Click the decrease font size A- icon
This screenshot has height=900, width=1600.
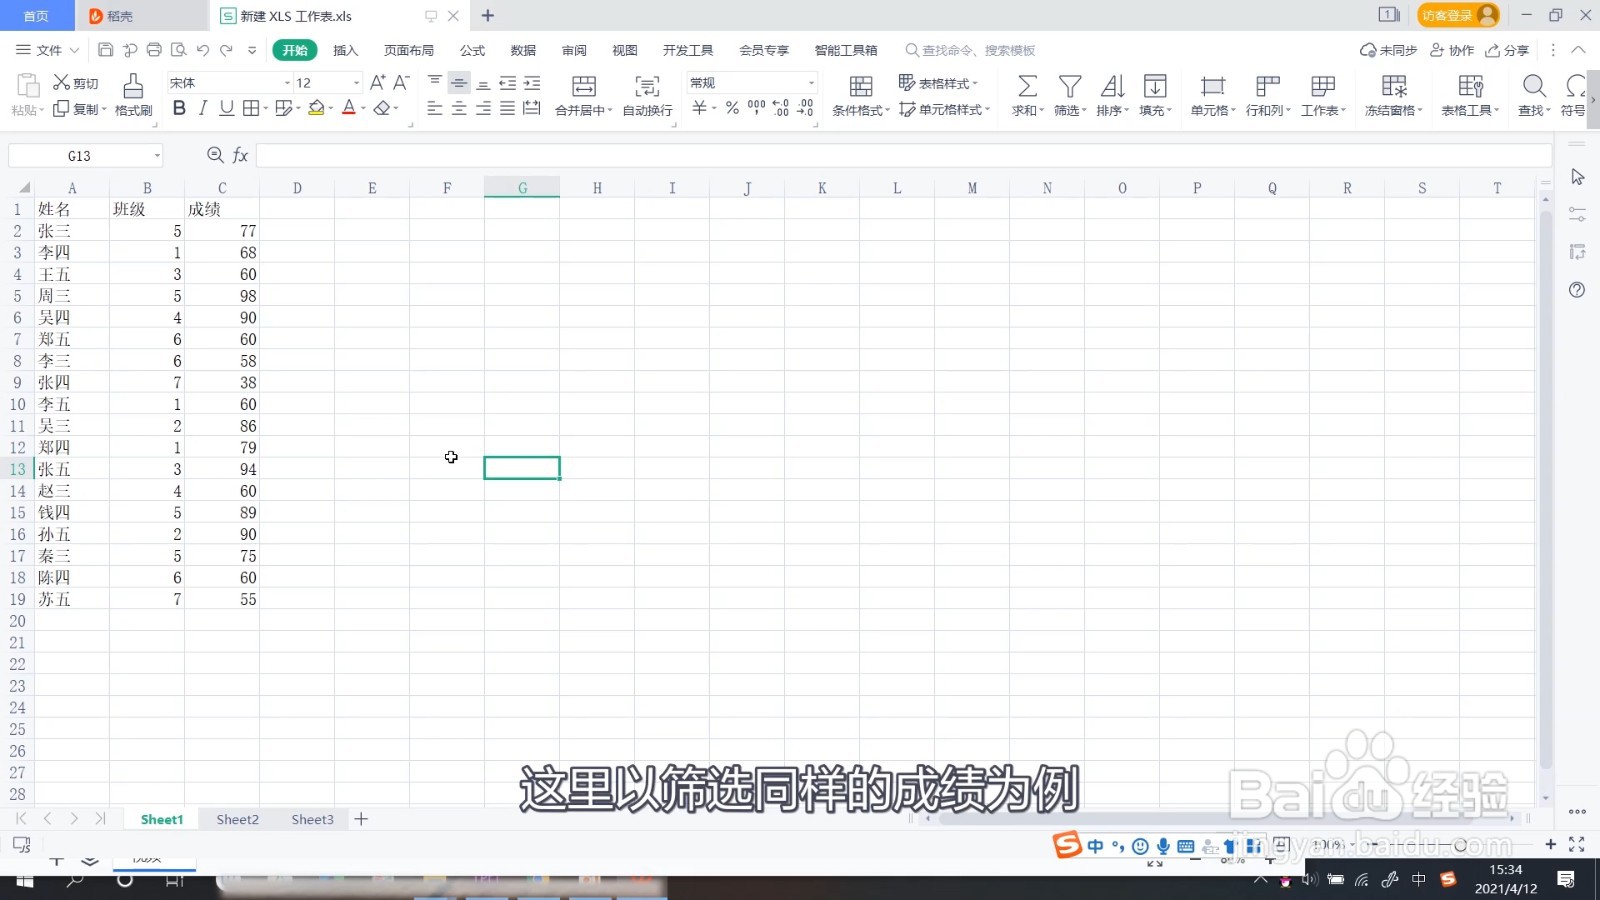click(401, 83)
